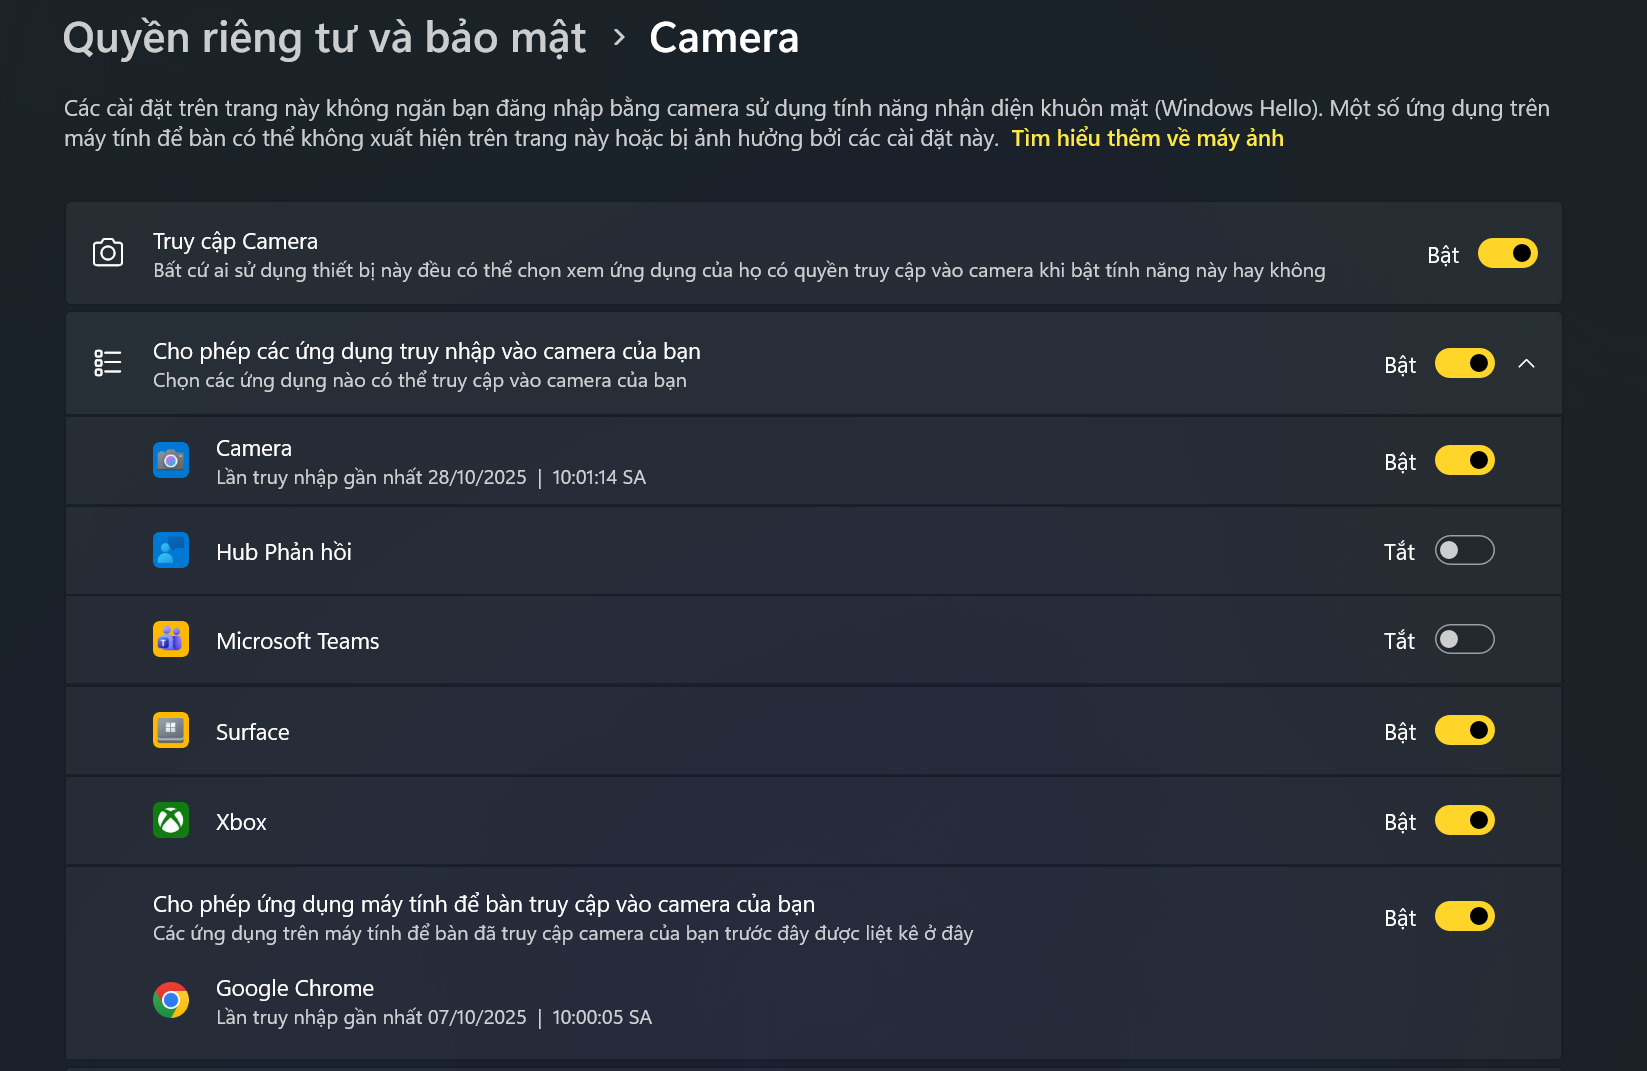The height and width of the screenshot is (1071, 1647).
Task: Click the Camera app icon in the list
Action: (x=171, y=460)
